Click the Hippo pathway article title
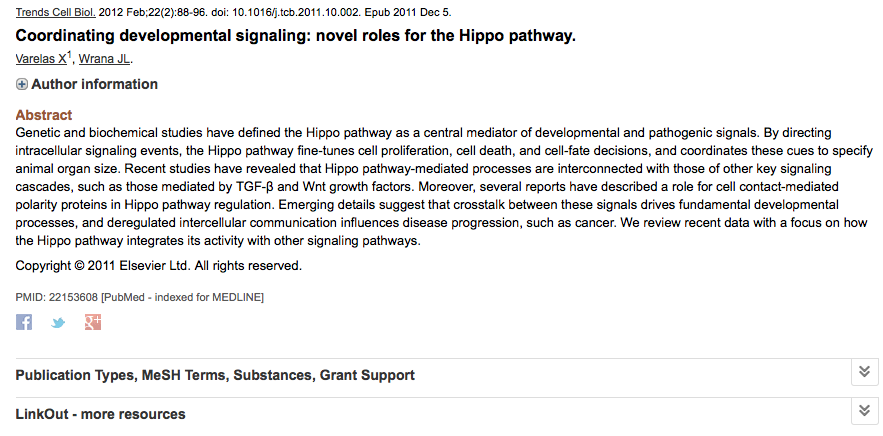883x436 pixels. 296,35
